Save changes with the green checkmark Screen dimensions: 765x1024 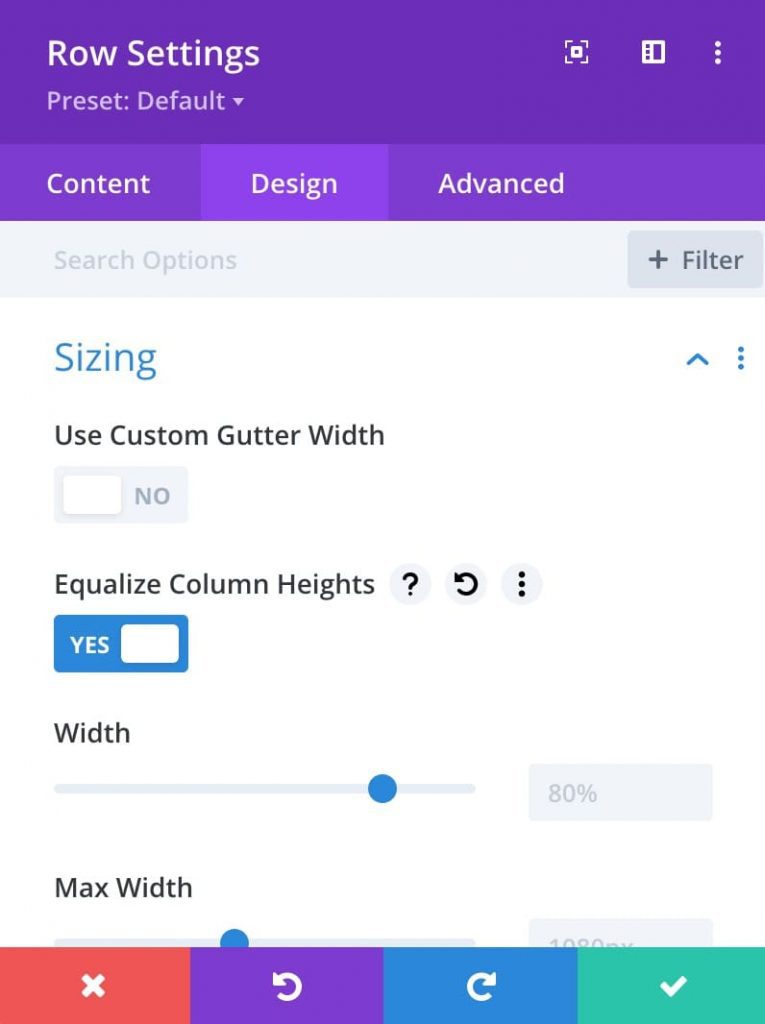click(x=673, y=986)
